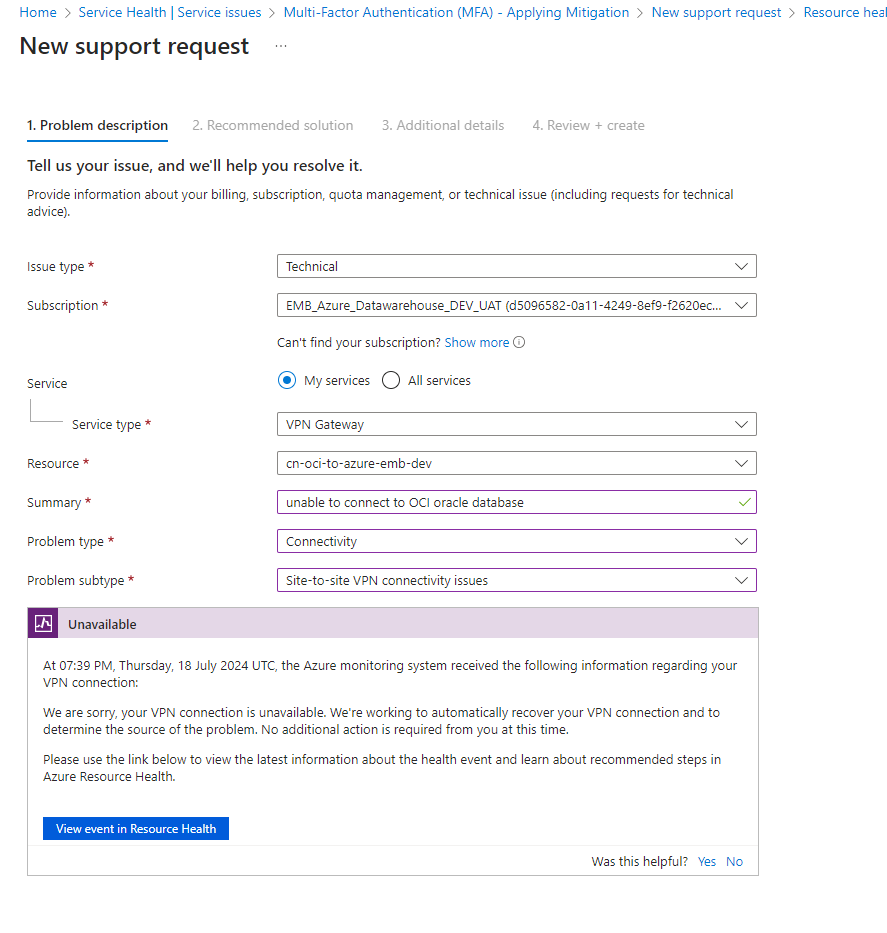Click the Unavailable health status icon
The width and height of the screenshot is (887, 933).
[43, 623]
